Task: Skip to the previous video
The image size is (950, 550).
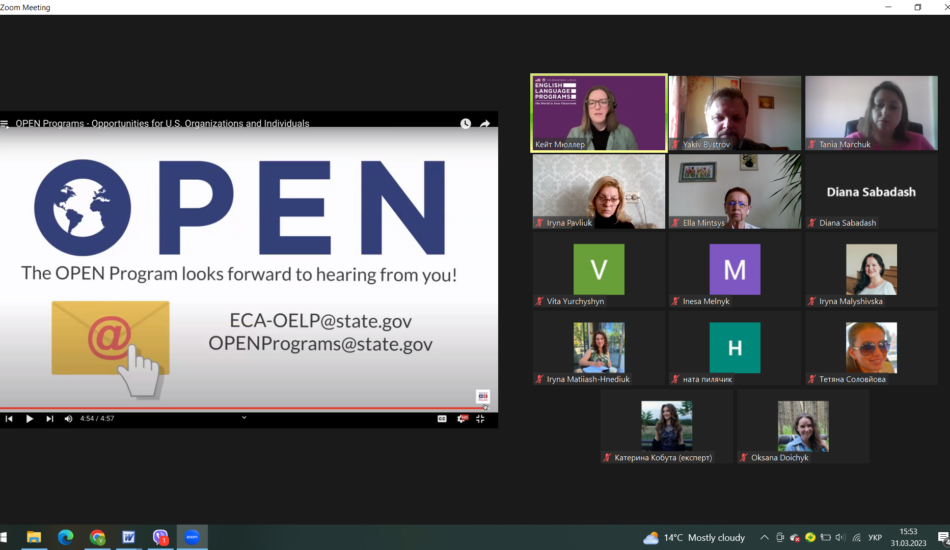Action: [x=9, y=419]
